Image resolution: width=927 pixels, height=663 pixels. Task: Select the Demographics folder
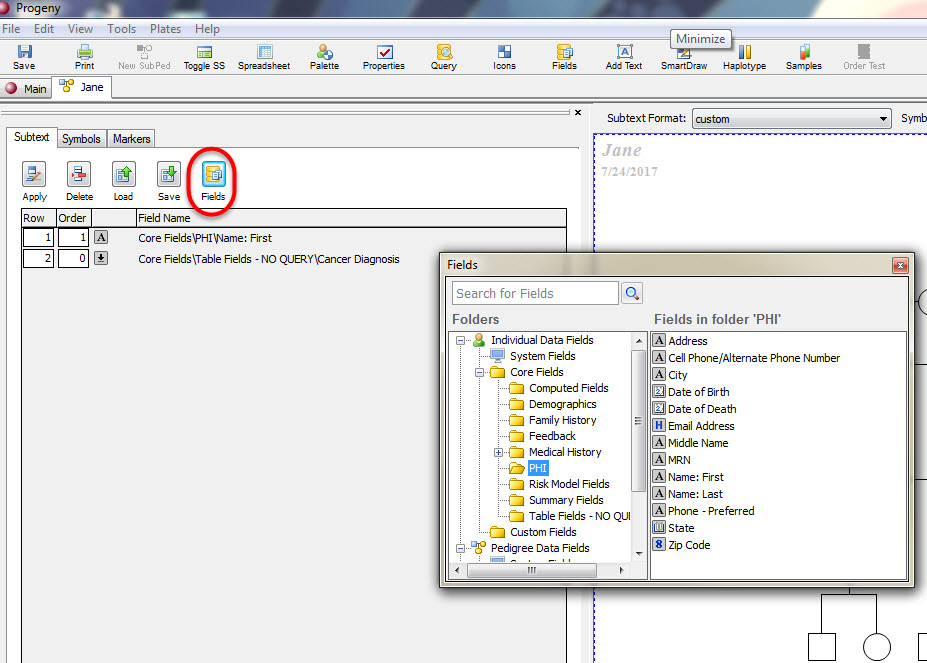562,404
